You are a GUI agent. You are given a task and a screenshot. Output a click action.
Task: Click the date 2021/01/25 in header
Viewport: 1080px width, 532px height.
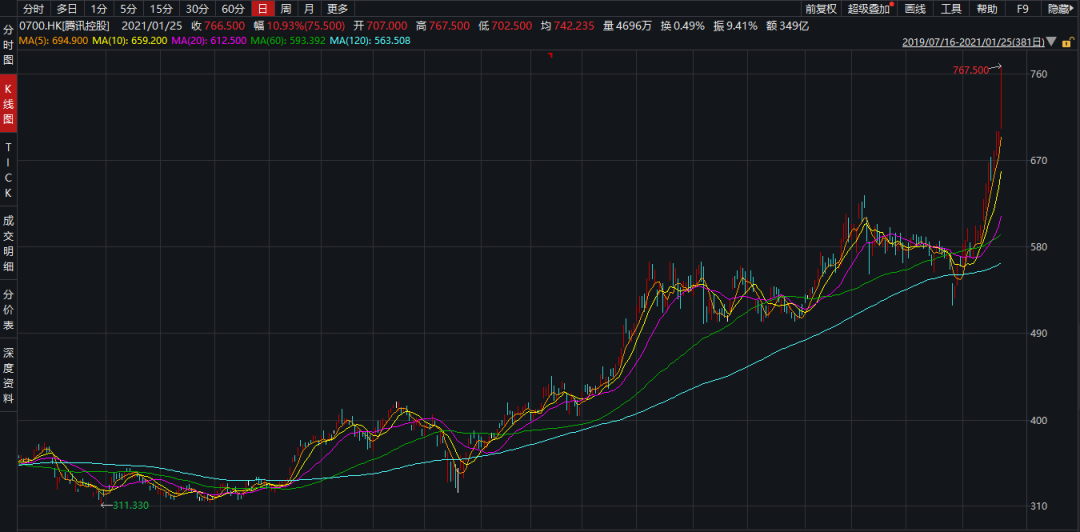tap(152, 26)
